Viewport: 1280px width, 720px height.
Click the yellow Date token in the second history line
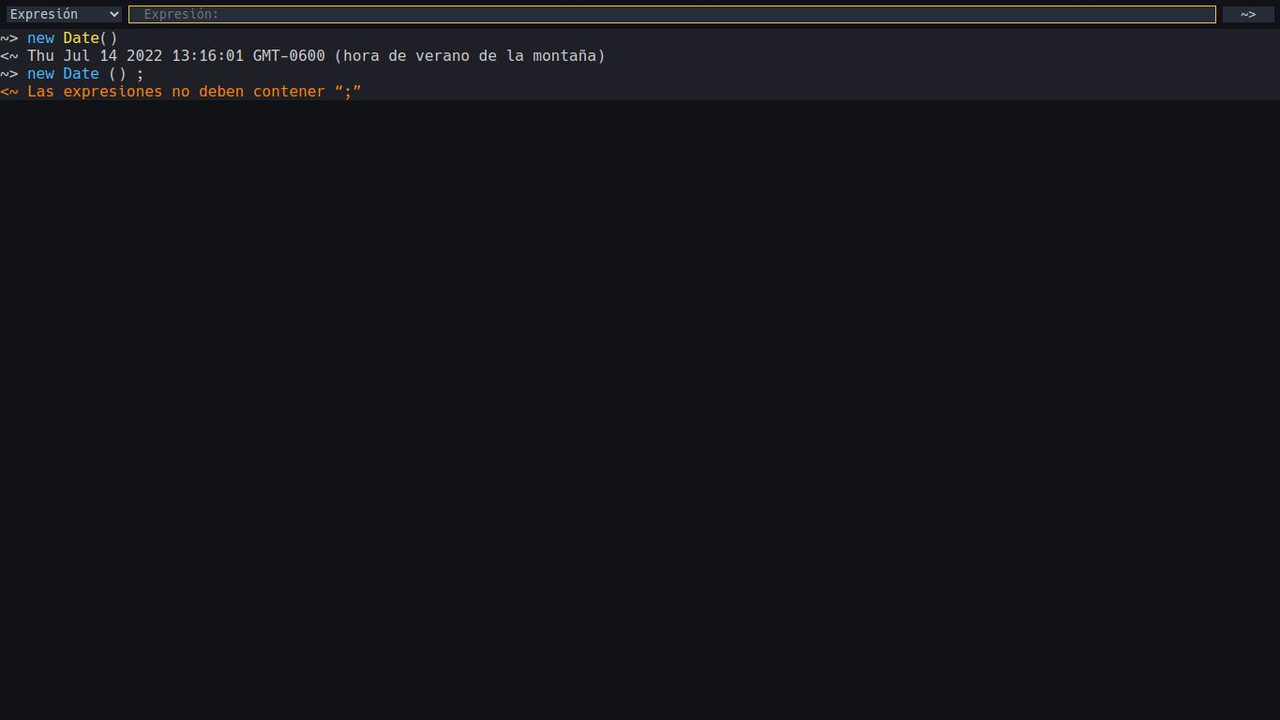81,74
